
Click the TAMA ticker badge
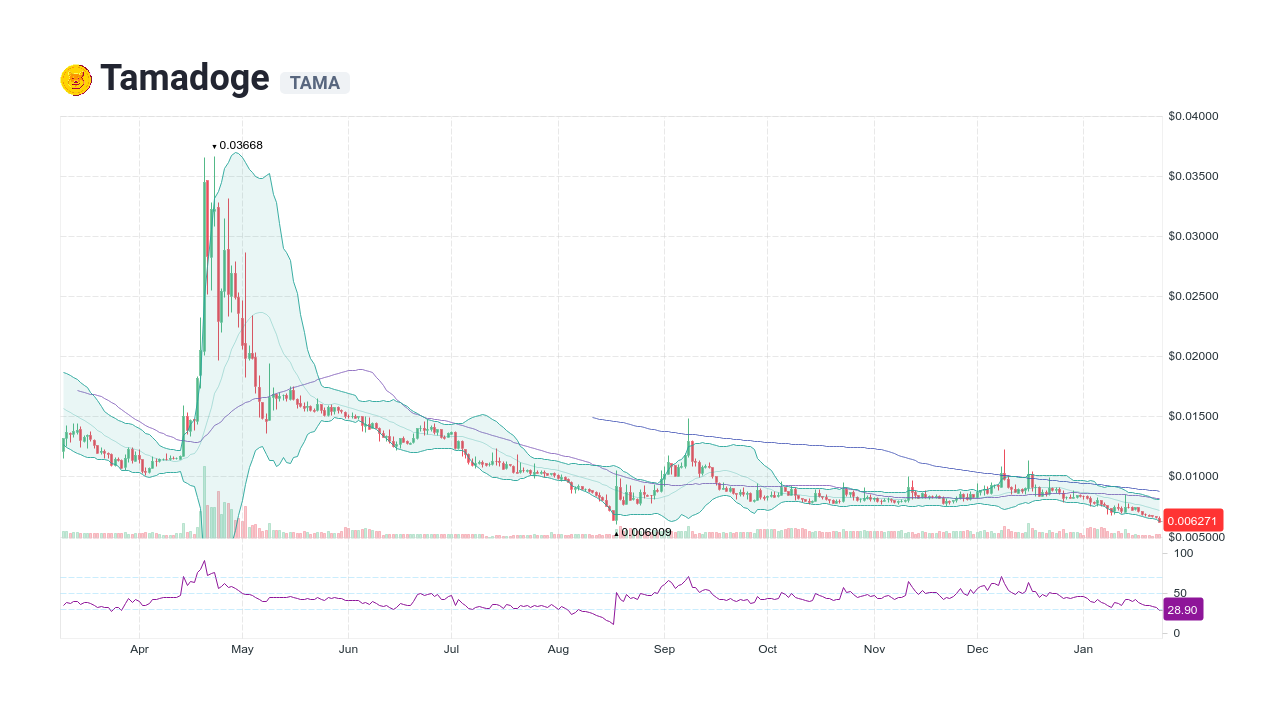315,83
